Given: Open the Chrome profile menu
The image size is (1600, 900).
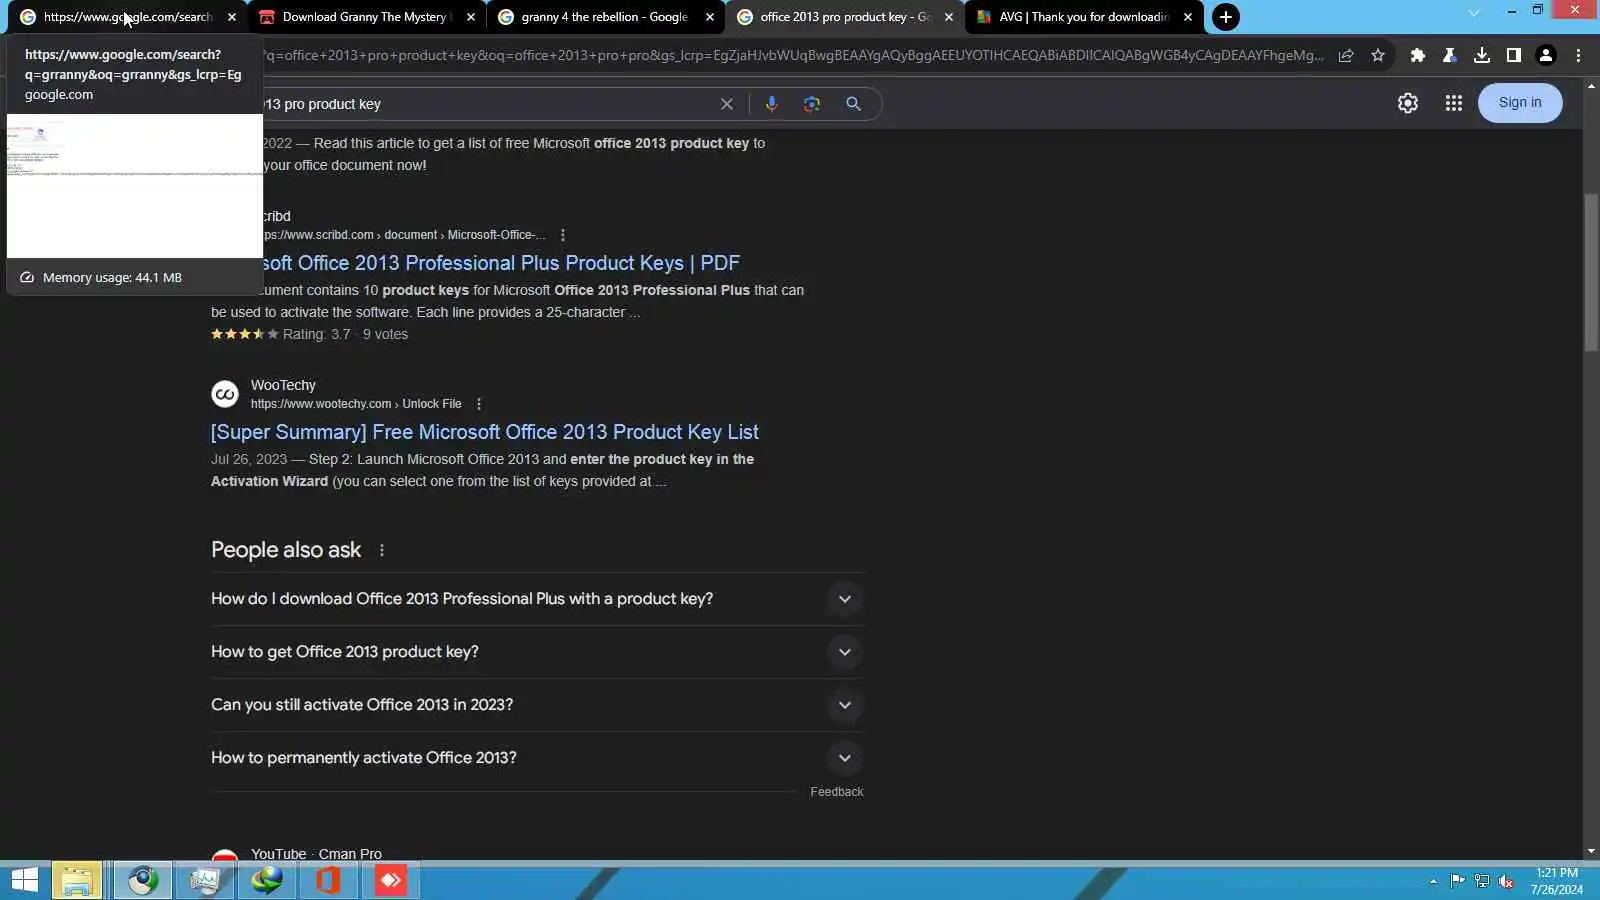Looking at the screenshot, I should point(1546,56).
